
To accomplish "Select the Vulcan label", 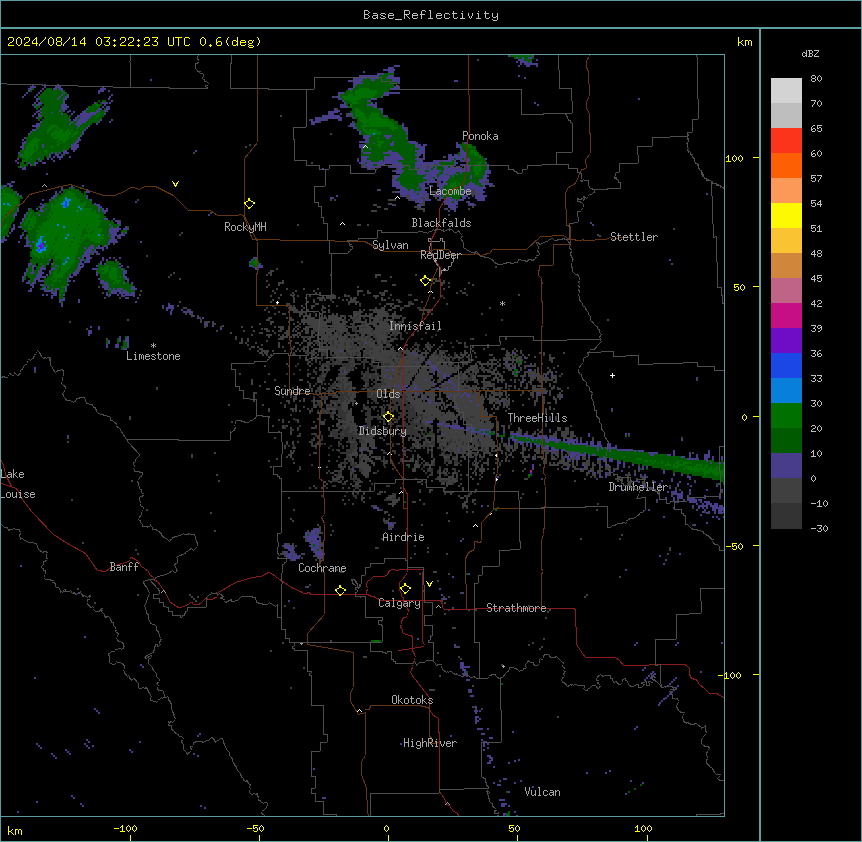I will (x=543, y=792).
